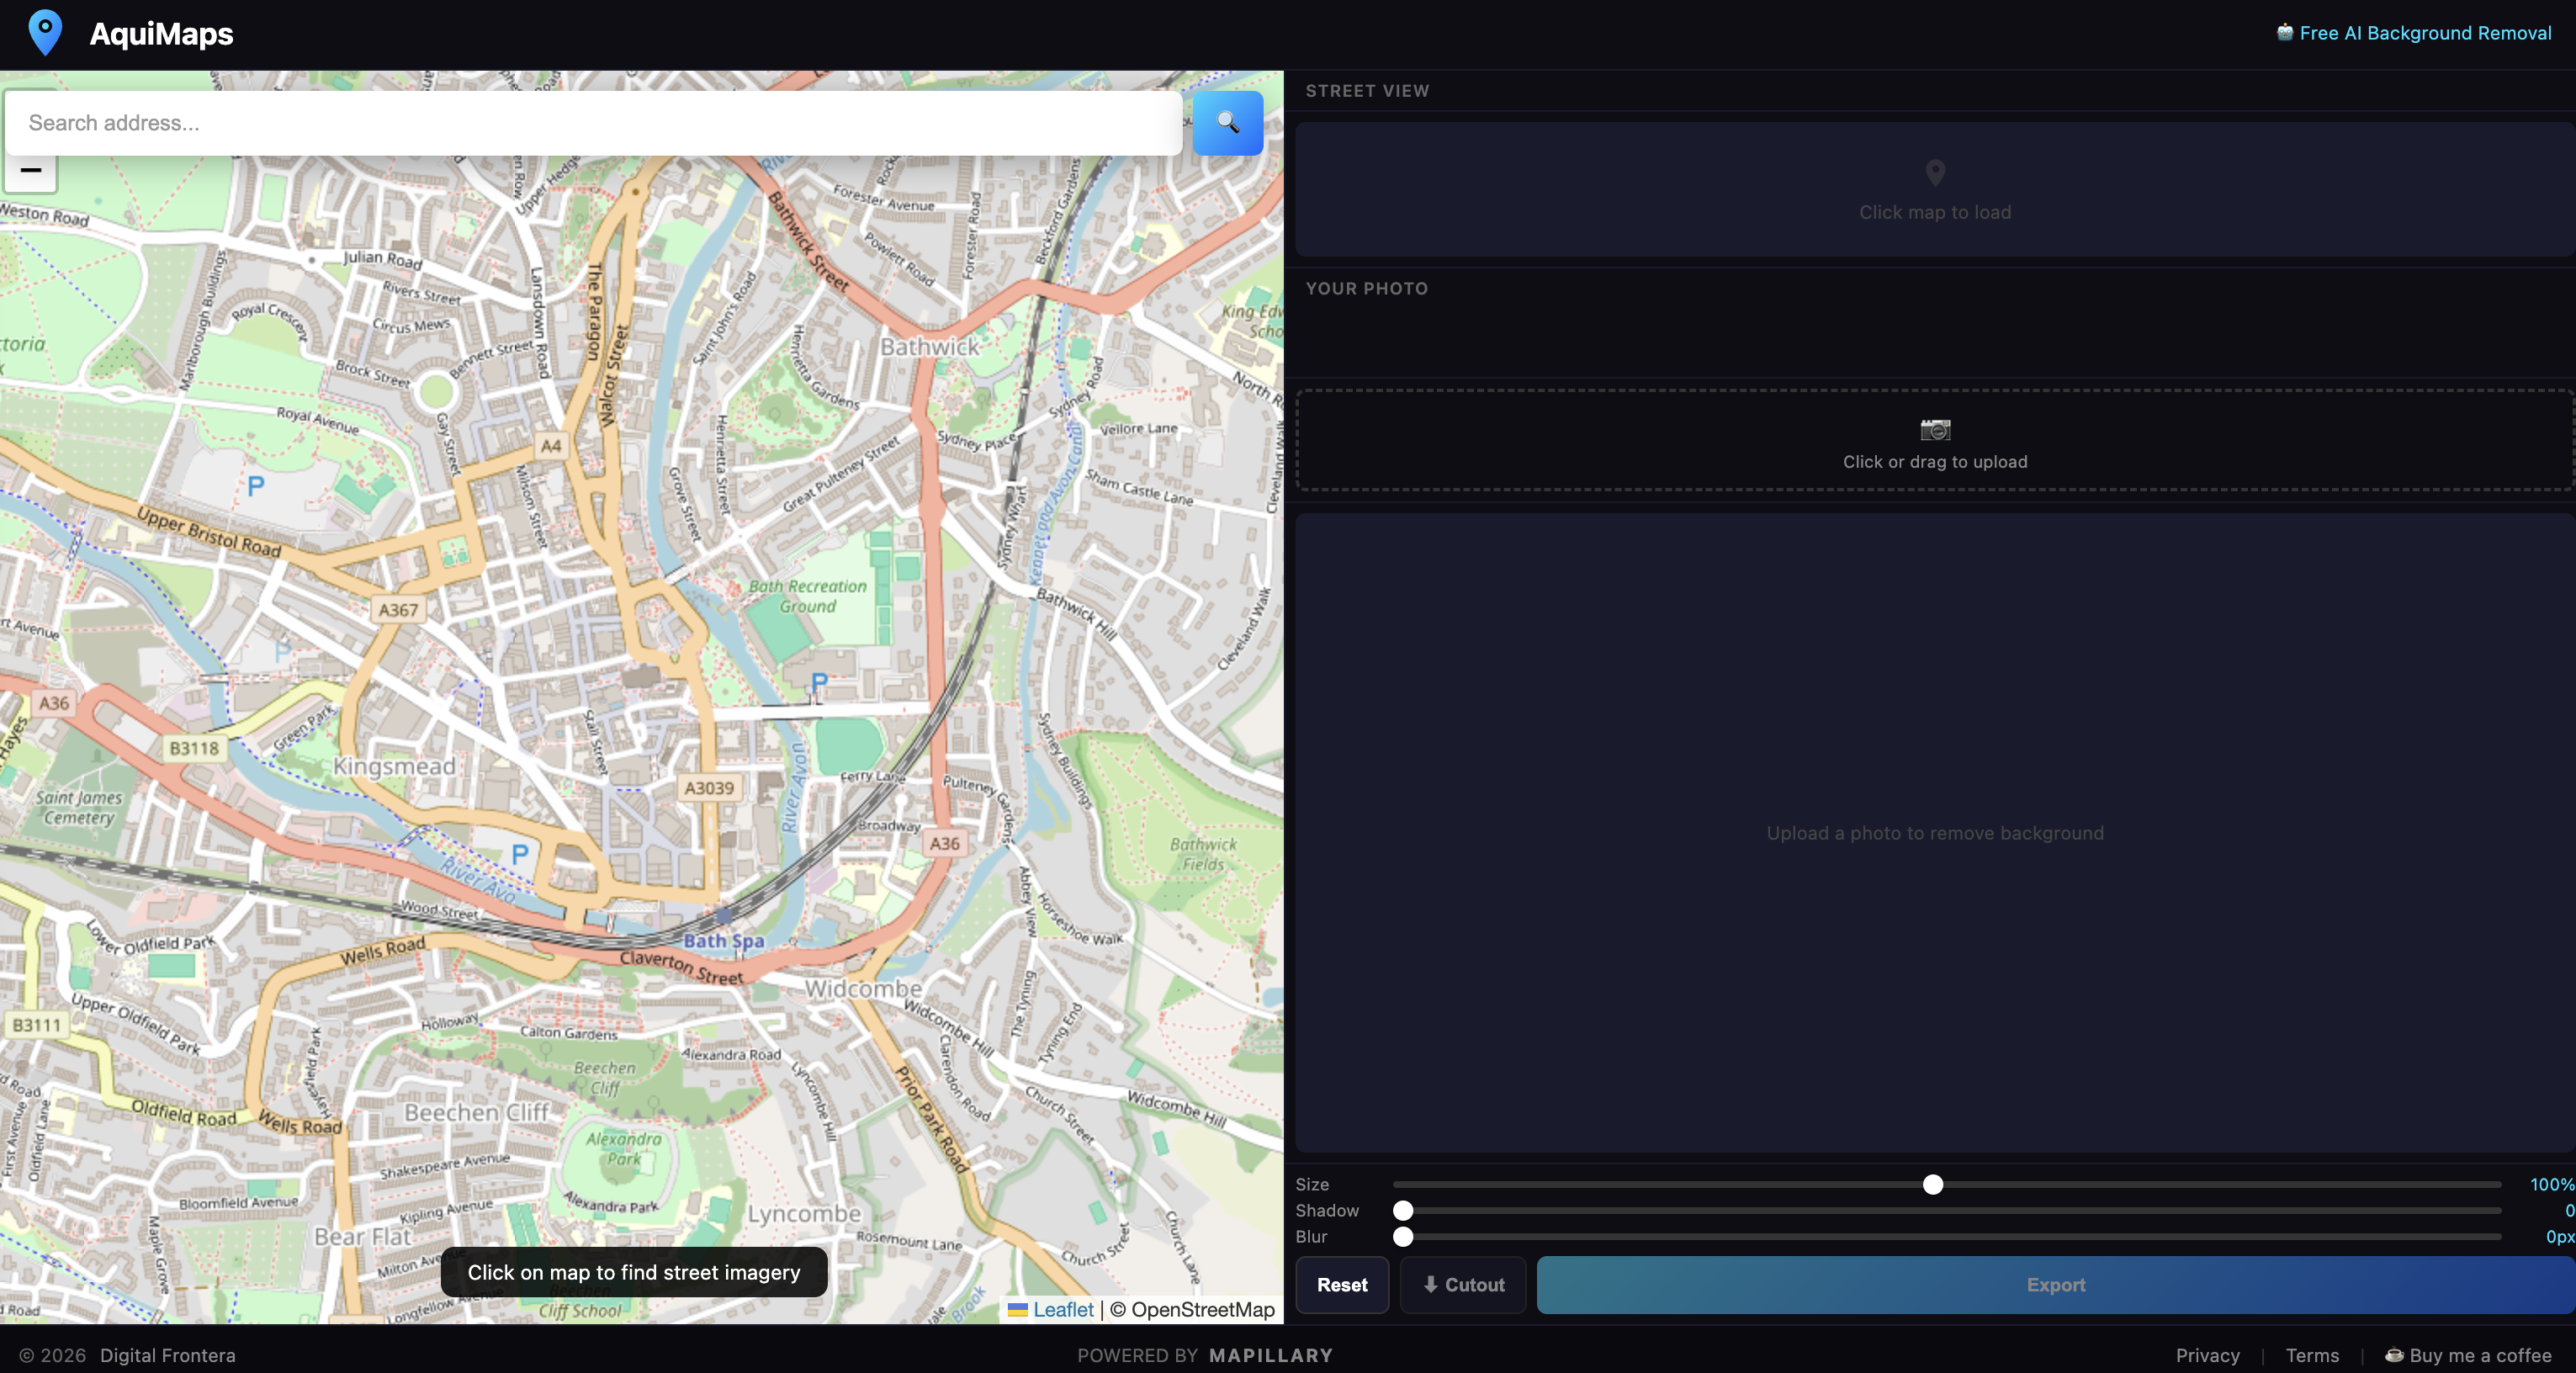Click the Blur slider handle
This screenshot has height=1373, width=2576.
point(1403,1237)
